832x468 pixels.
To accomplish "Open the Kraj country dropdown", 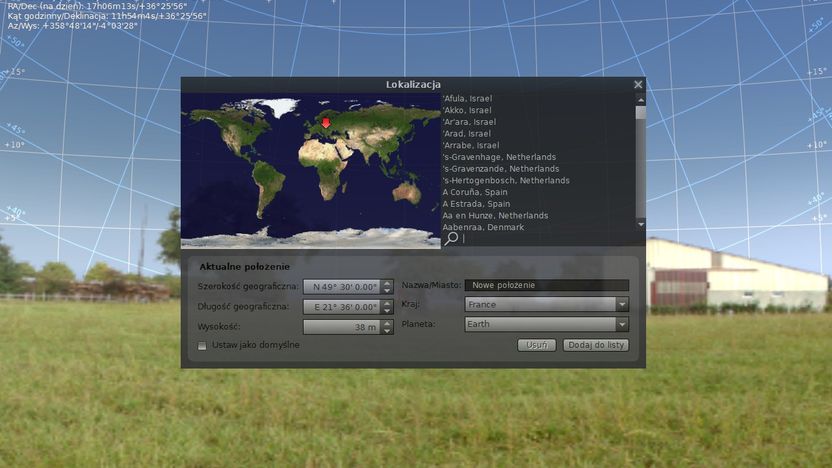I will click(x=547, y=305).
